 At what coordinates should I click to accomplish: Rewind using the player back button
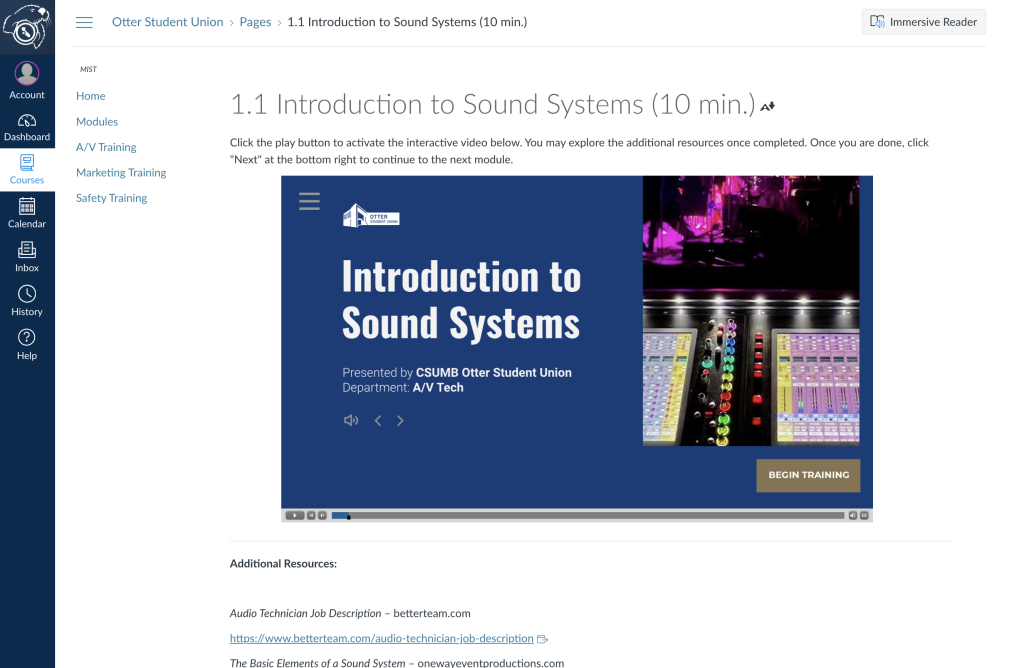311,515
